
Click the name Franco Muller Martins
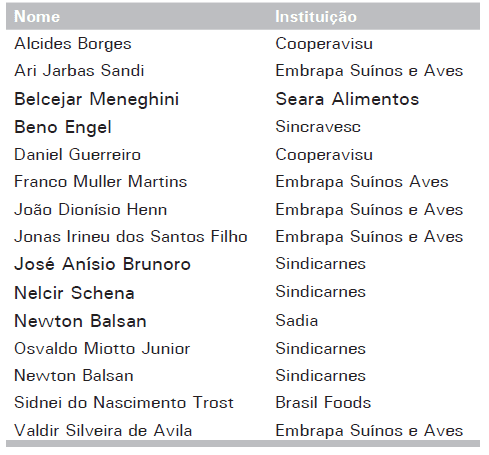pyautogui.click(x=101, y=182)
